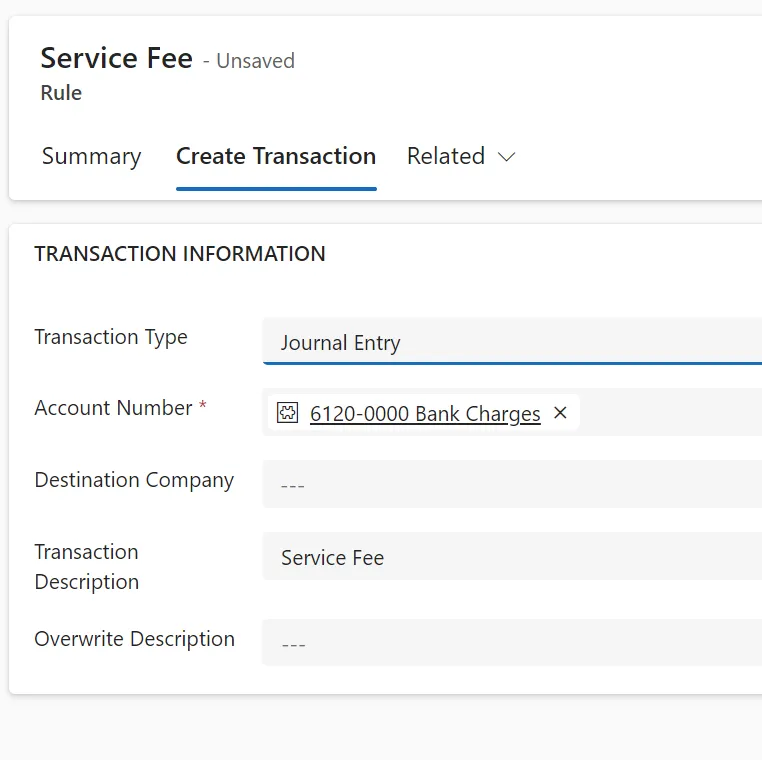Open the Summary tab

91,156
